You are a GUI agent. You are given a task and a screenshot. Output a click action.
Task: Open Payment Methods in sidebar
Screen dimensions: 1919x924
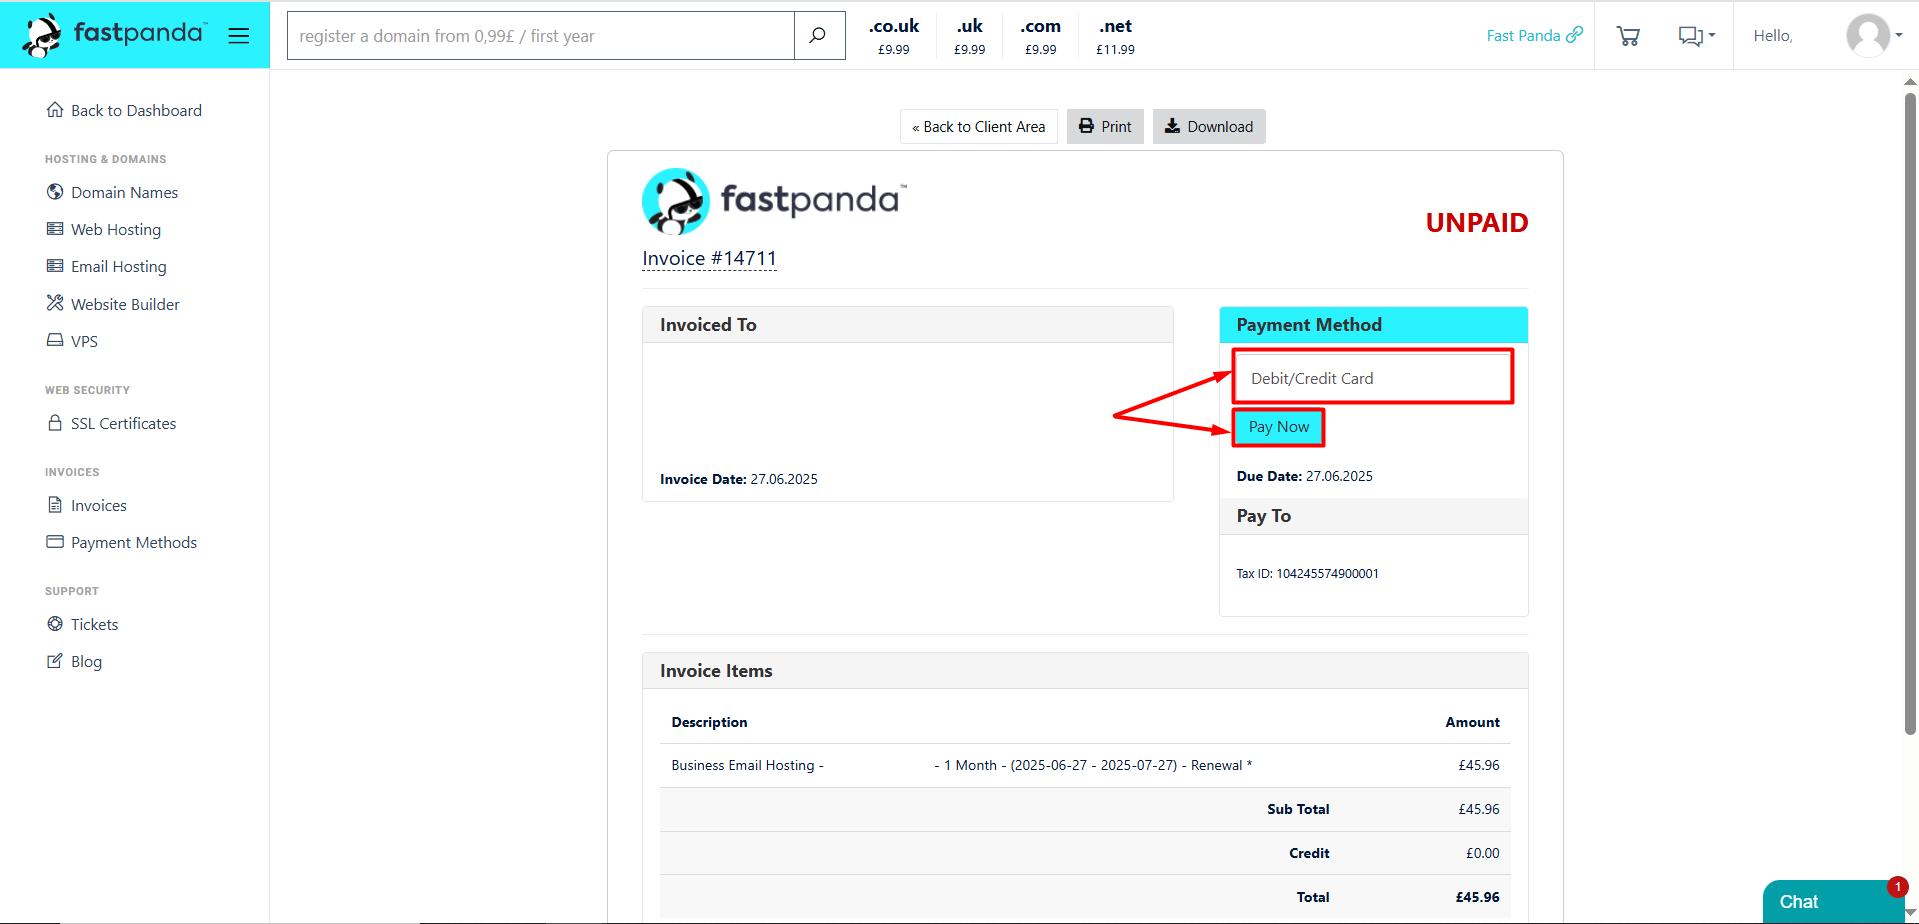coord(134,542)
